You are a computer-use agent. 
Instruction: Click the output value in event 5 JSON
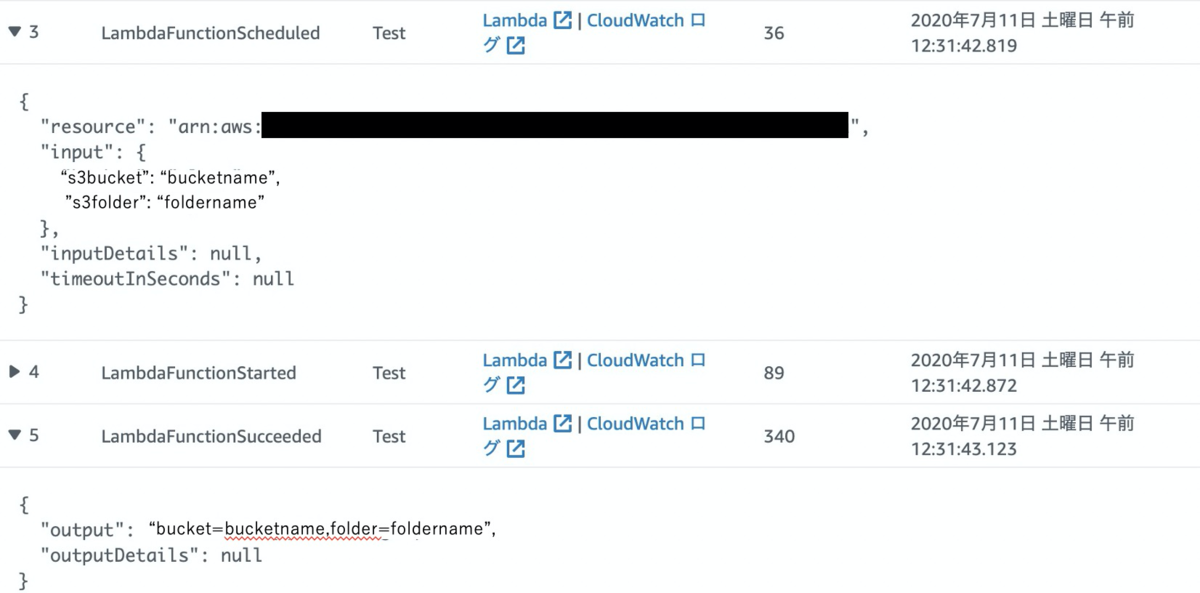(x=322, y=529)
